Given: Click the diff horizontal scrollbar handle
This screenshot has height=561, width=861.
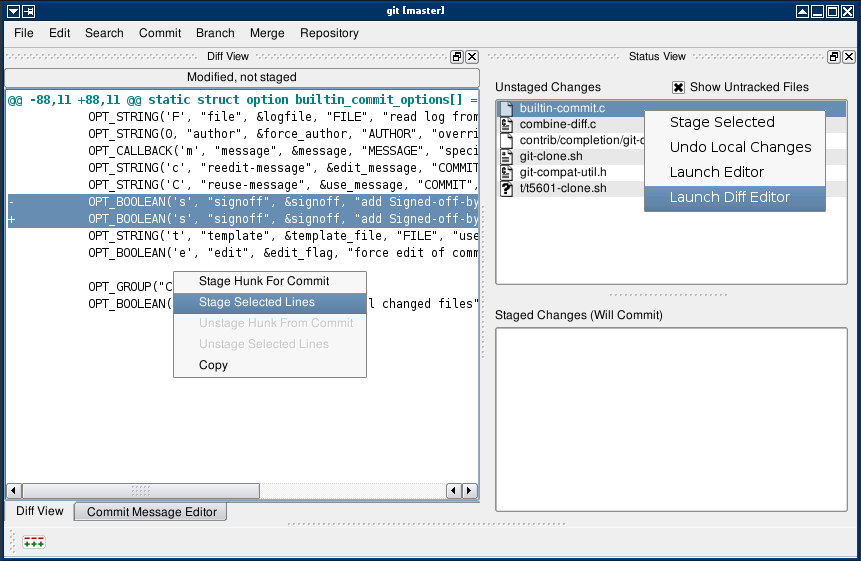Looking at the screenshot, I should [141, 490].
